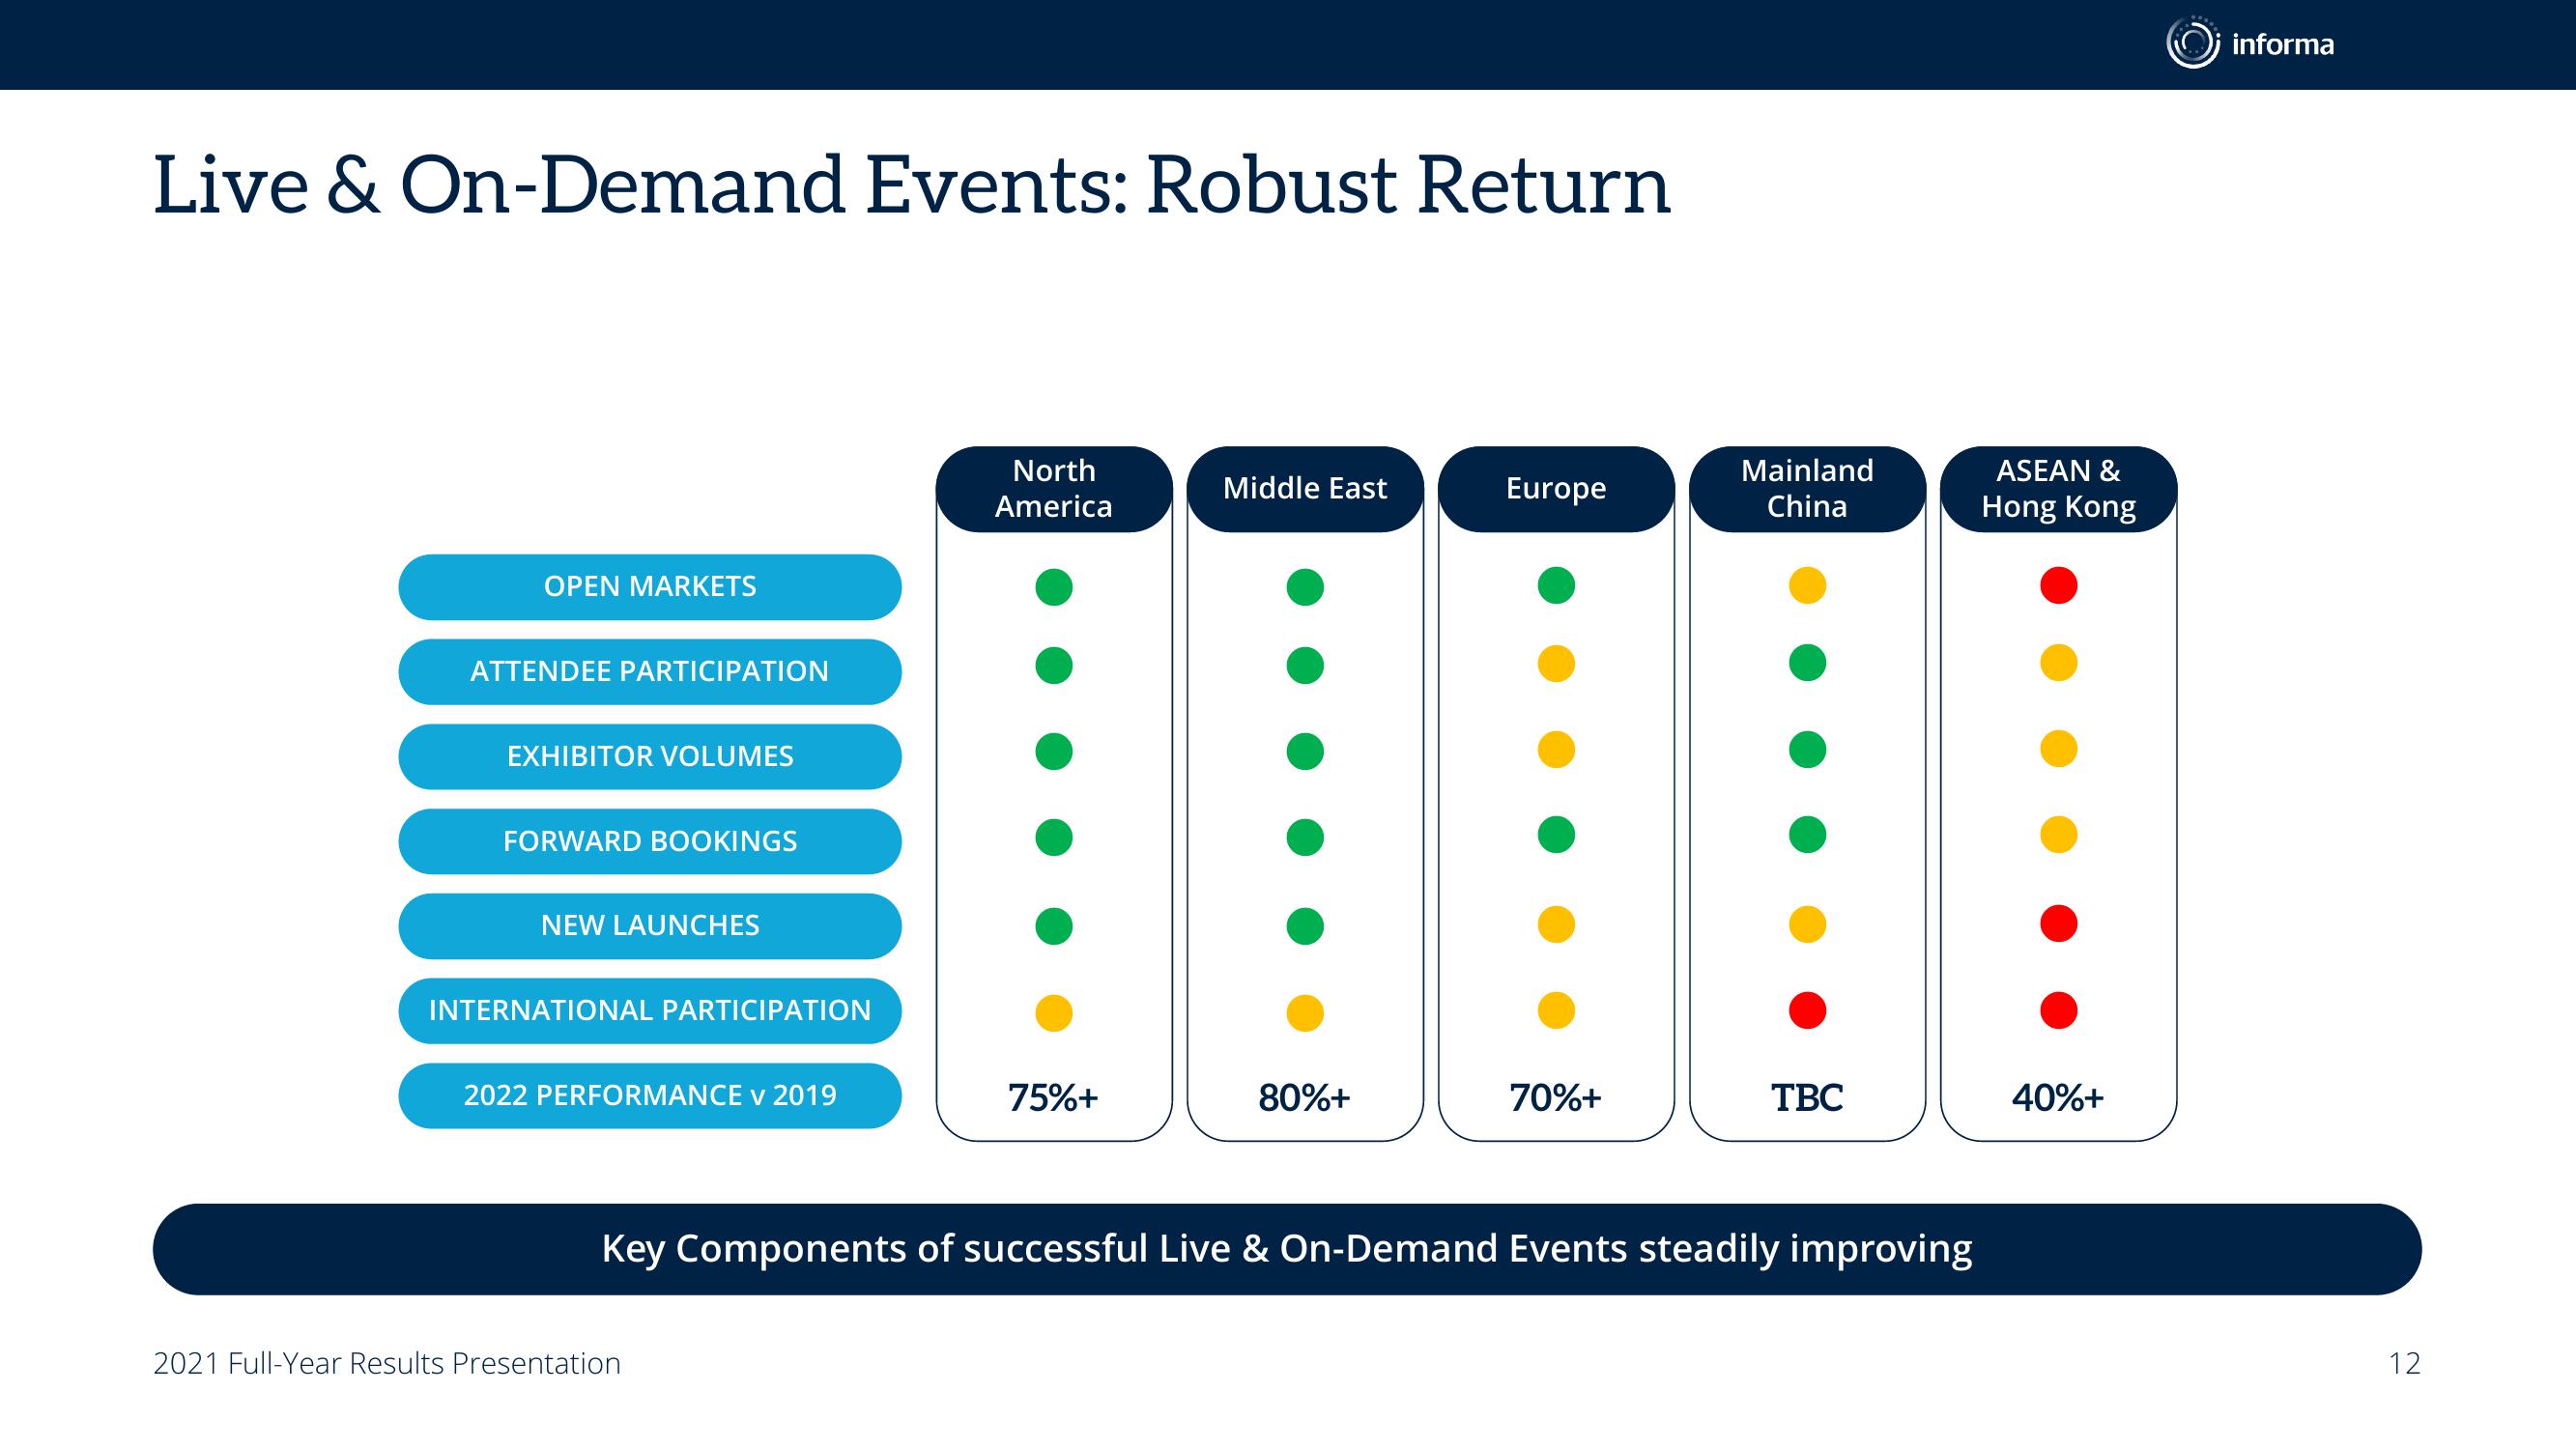This screenshot has height=1449, width=2576.
Task: Click ASEAN & Hong Kong Forward Bookings amber dot
Action: [2058, 834]
